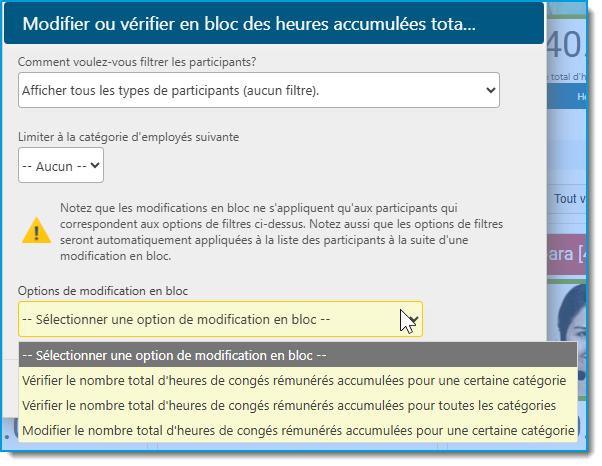Click the chevron beside '-- Aucun --'
602x466 pixels.
[94, 165]
